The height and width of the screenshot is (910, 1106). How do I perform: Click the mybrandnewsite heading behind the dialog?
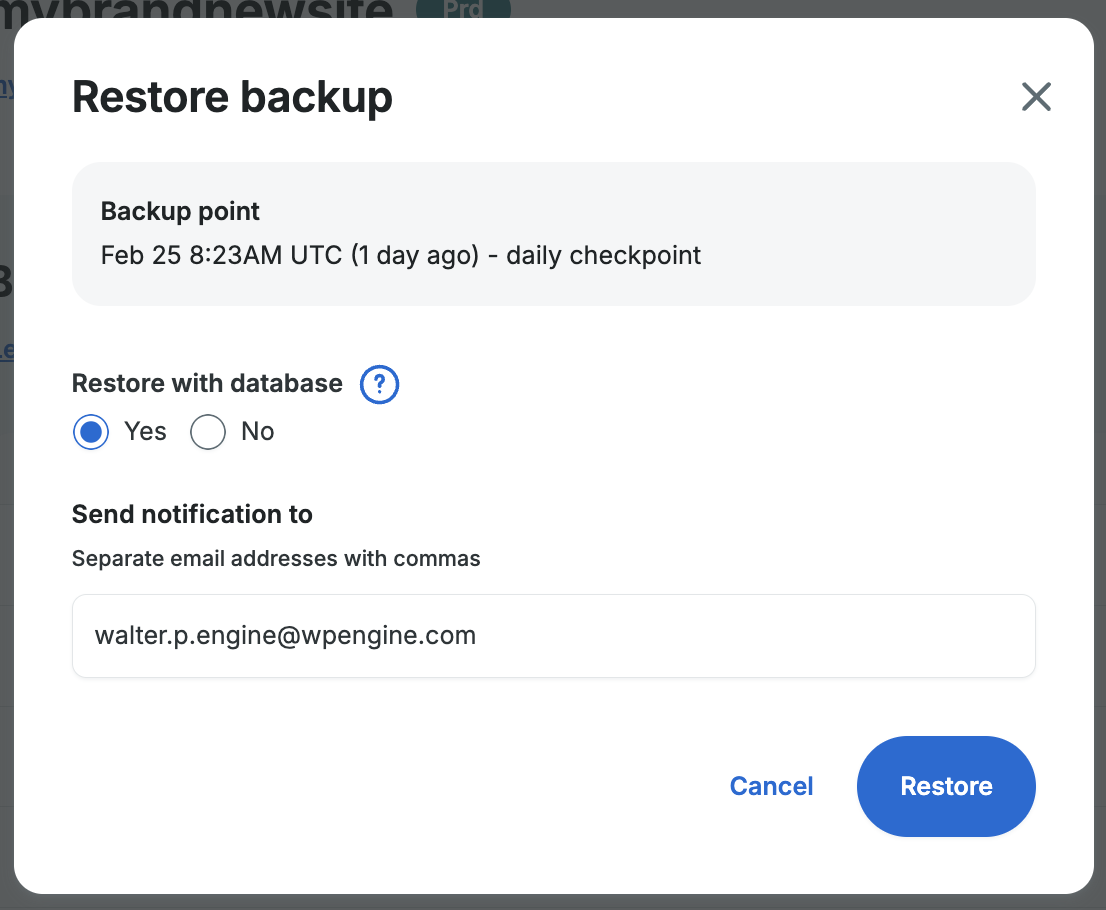point(200,9)
